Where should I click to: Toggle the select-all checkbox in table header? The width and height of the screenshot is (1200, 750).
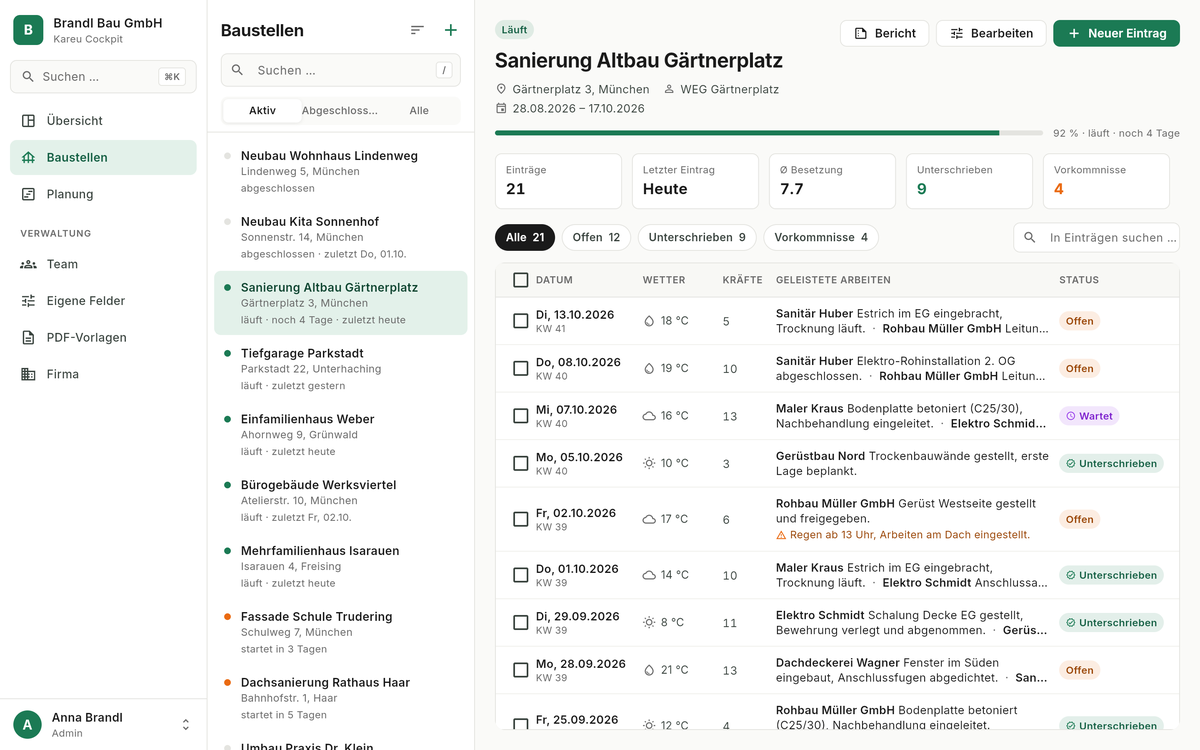pyautogui.click(x=520, y=280)
